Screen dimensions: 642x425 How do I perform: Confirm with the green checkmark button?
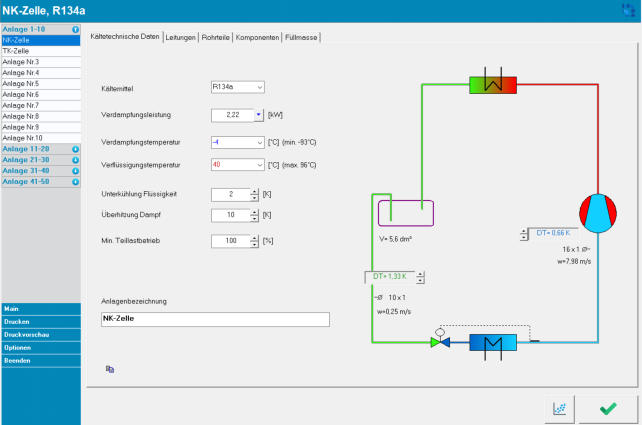[x=607, y=408]
